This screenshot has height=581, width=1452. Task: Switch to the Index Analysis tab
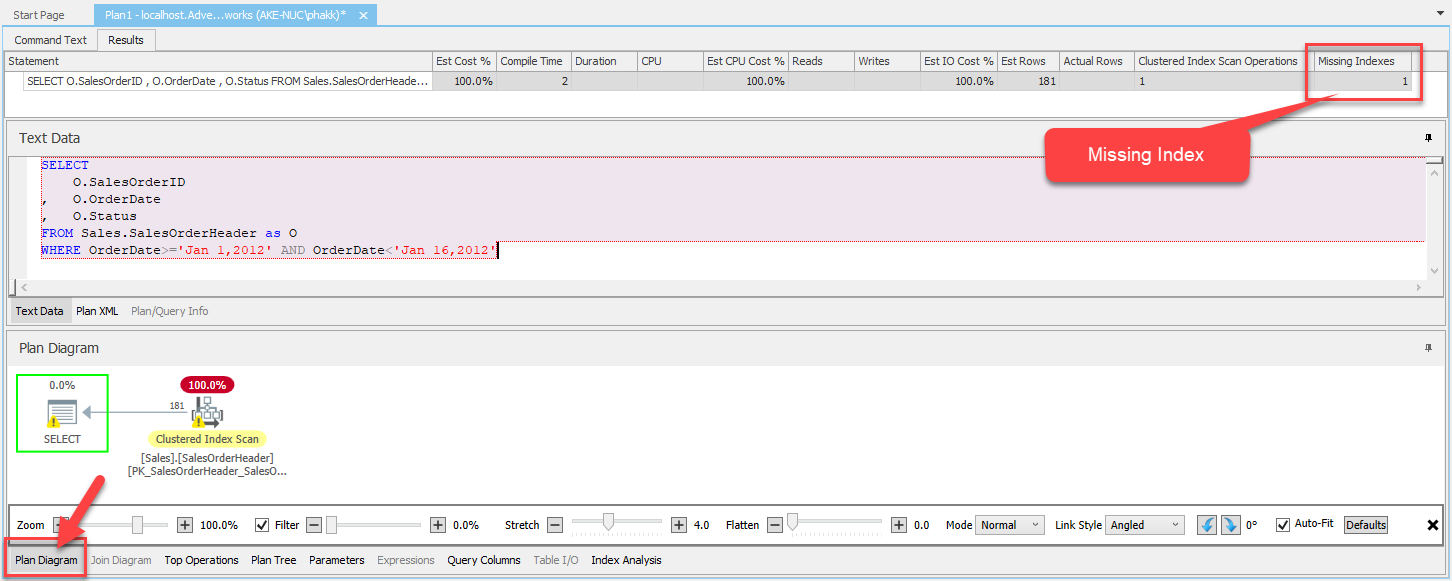tap(626, 560)
